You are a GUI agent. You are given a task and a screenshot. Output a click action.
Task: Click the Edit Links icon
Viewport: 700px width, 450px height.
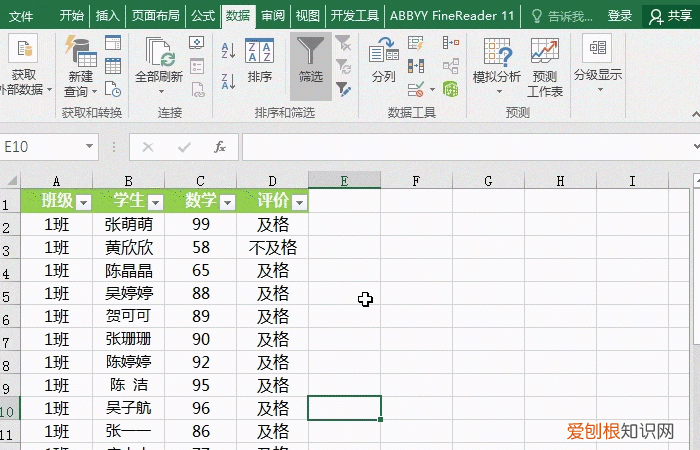click(x=197, y=89)
